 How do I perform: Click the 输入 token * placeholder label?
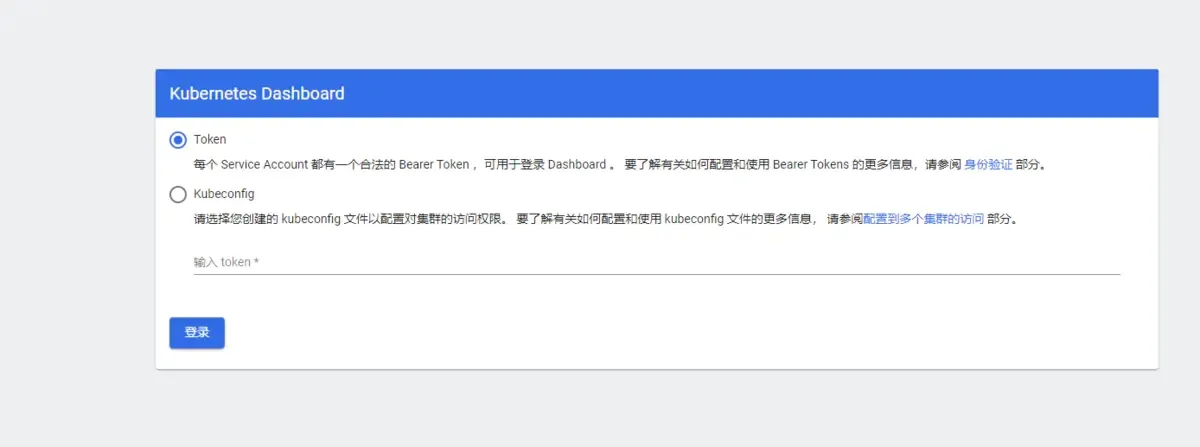point(226,262)
